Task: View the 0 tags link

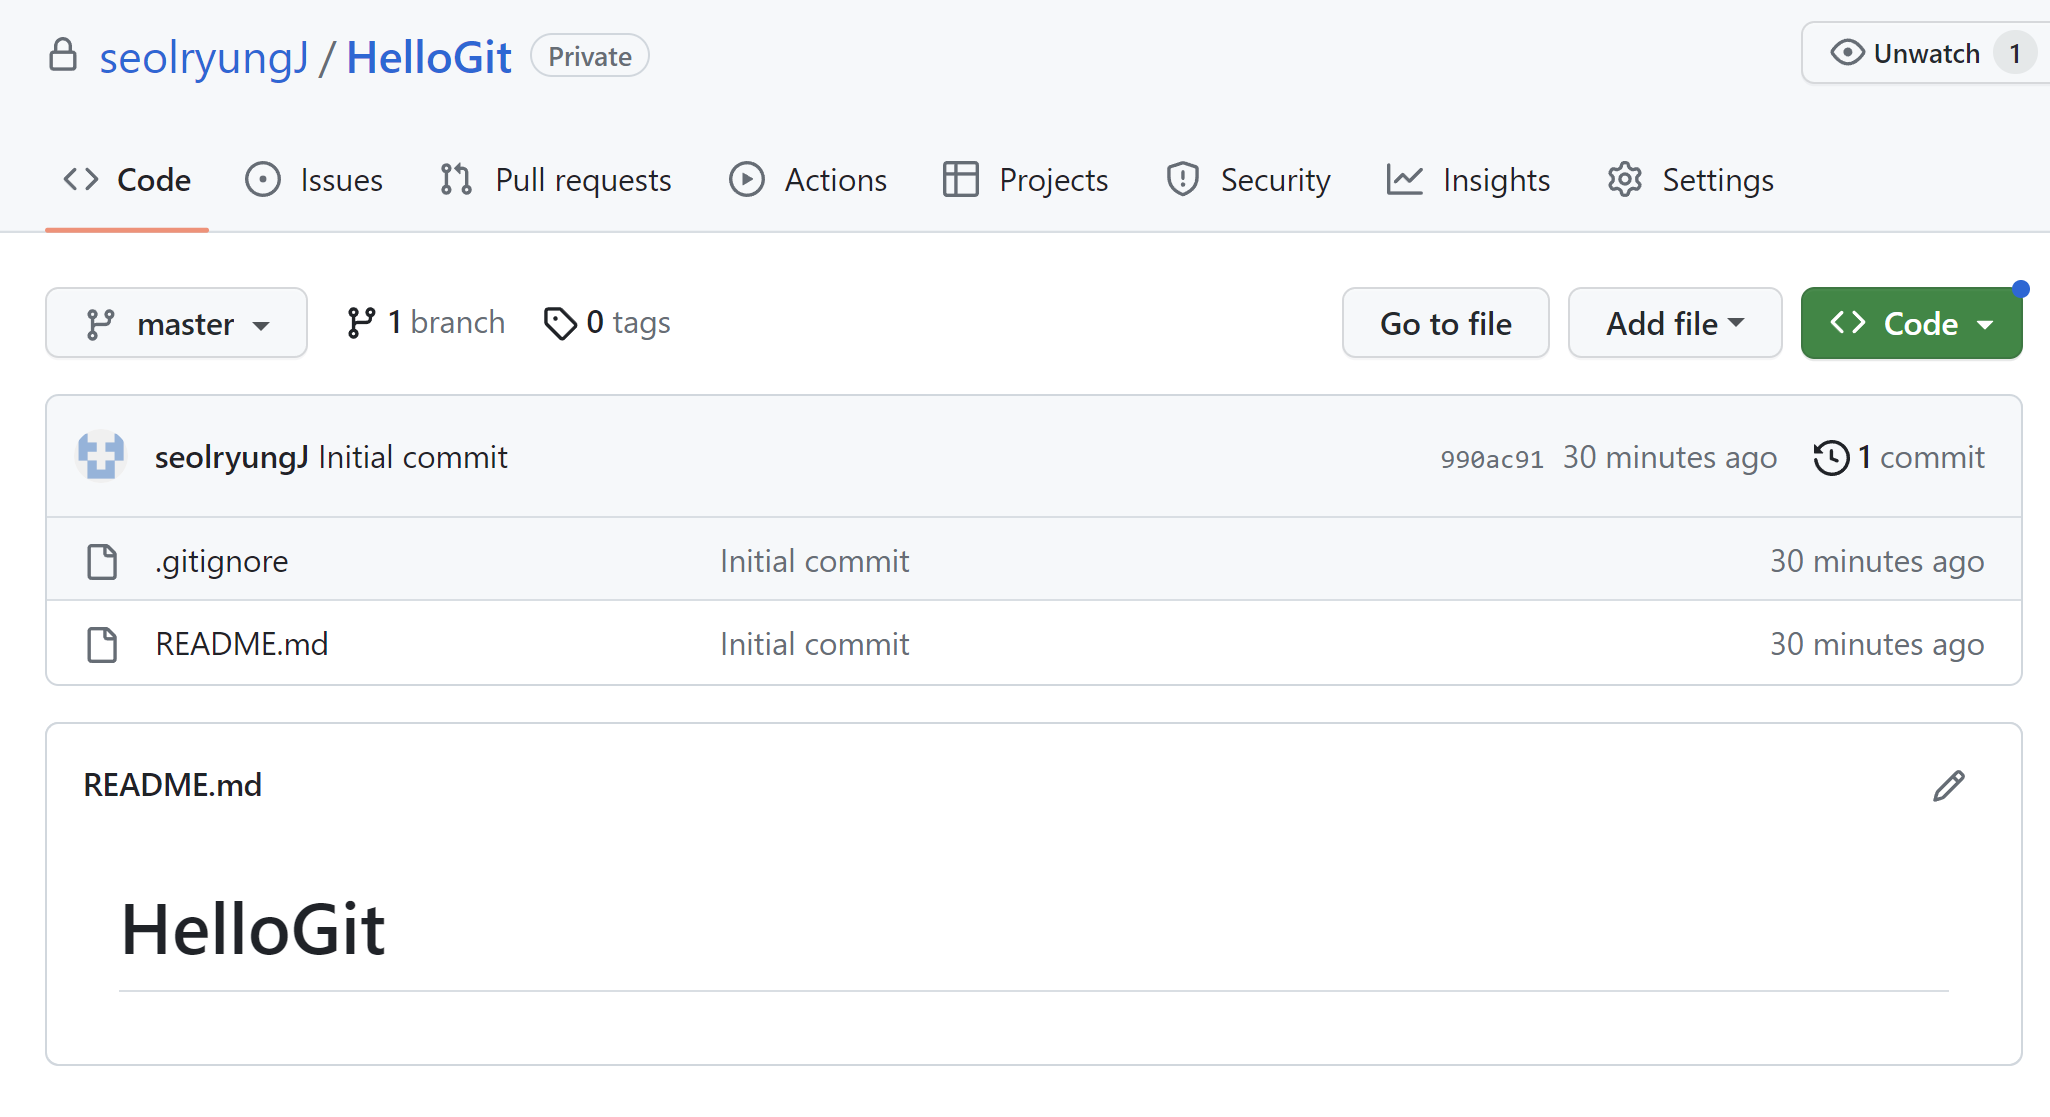Action: pyautogui.click(x=607, y=323)
